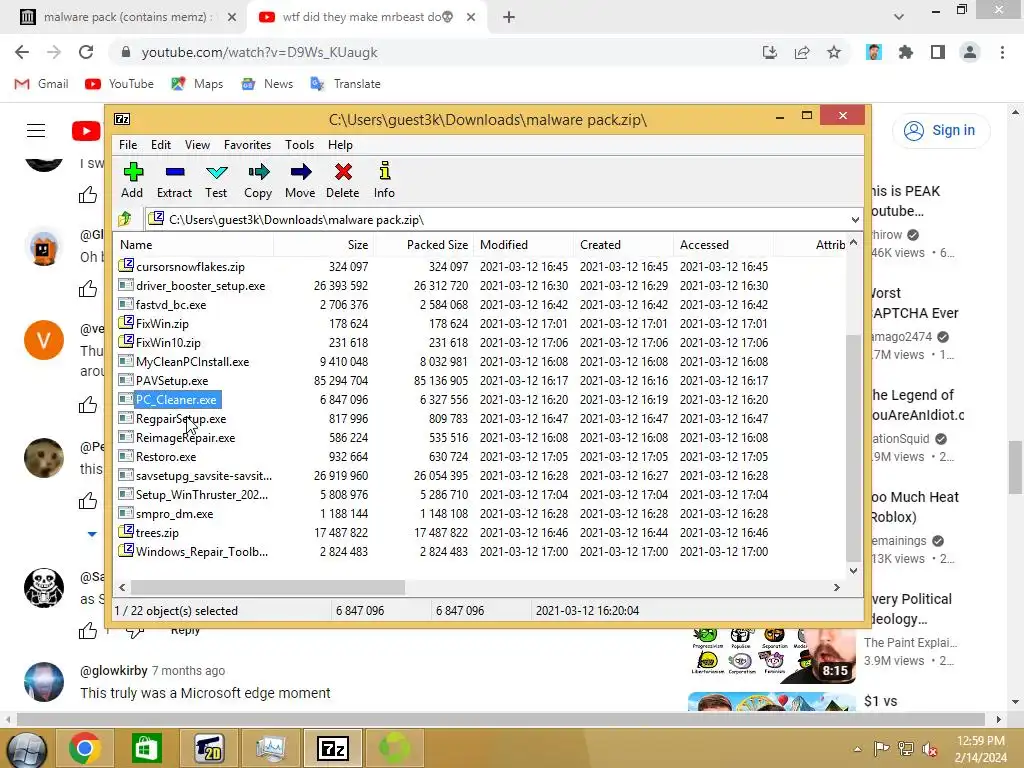The width and height of the screenshot is (1024, 768).
Task: Open the Help menu in 7-Zip
Action: (x=340, y=145)
